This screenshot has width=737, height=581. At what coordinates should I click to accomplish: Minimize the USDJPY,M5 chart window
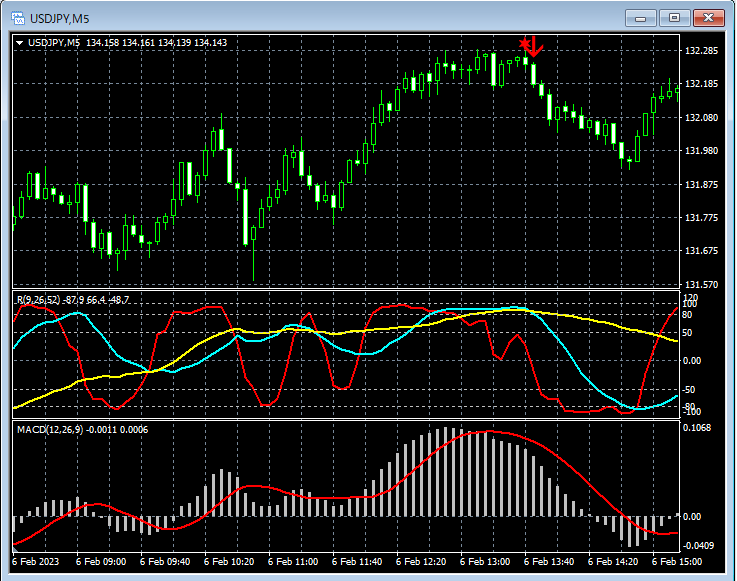(x=640, y=18)
